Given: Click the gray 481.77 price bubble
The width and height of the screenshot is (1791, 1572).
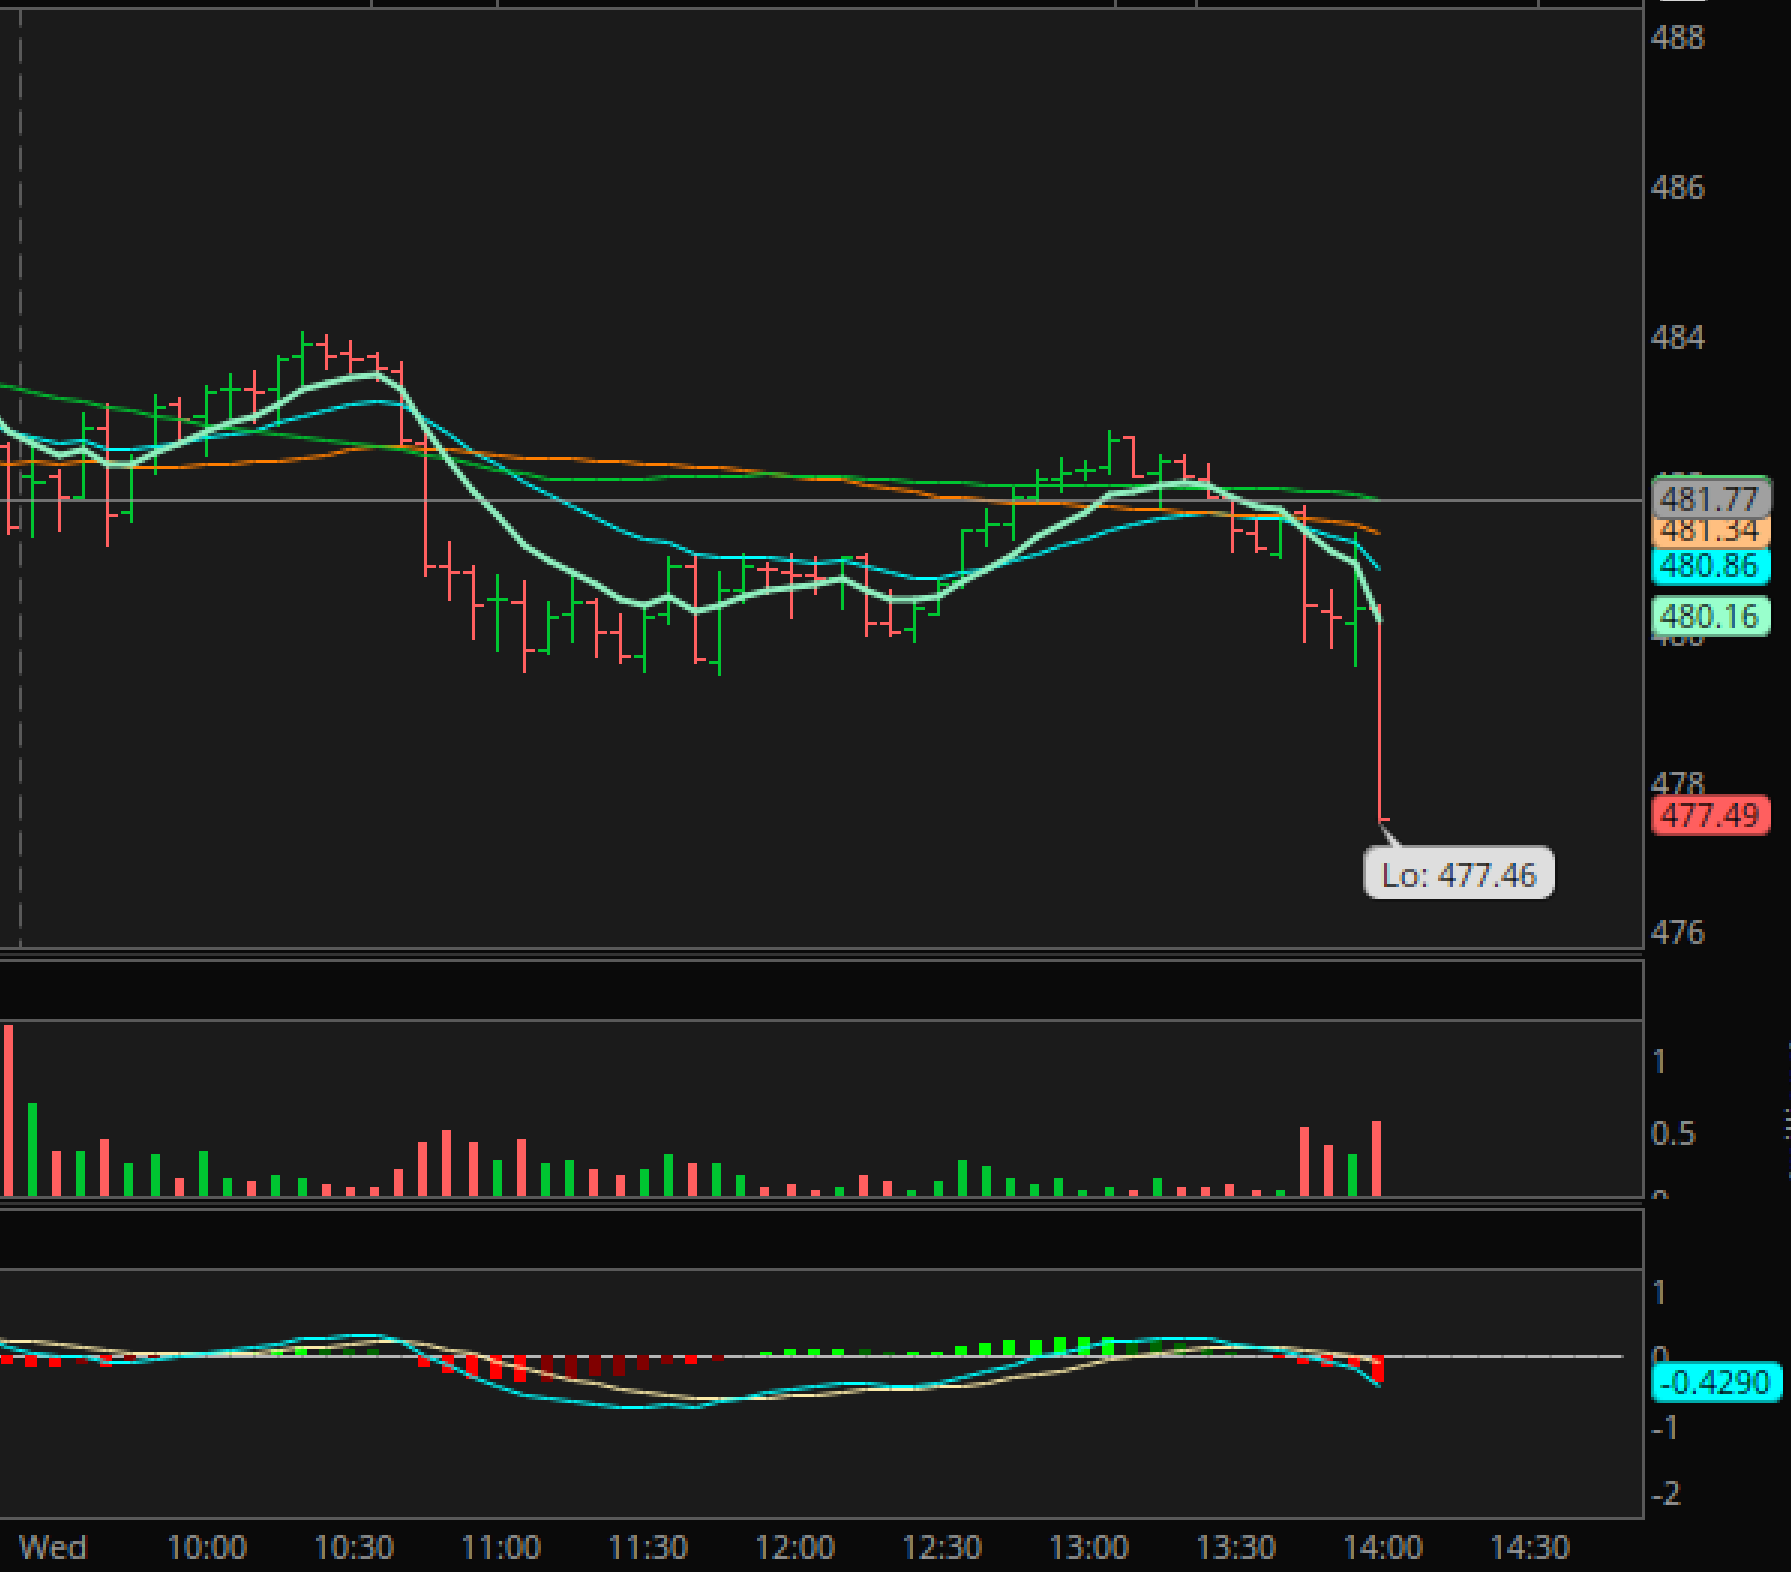Looking at the screenshot, I should pyautogui.click(x=1710, y=498).
